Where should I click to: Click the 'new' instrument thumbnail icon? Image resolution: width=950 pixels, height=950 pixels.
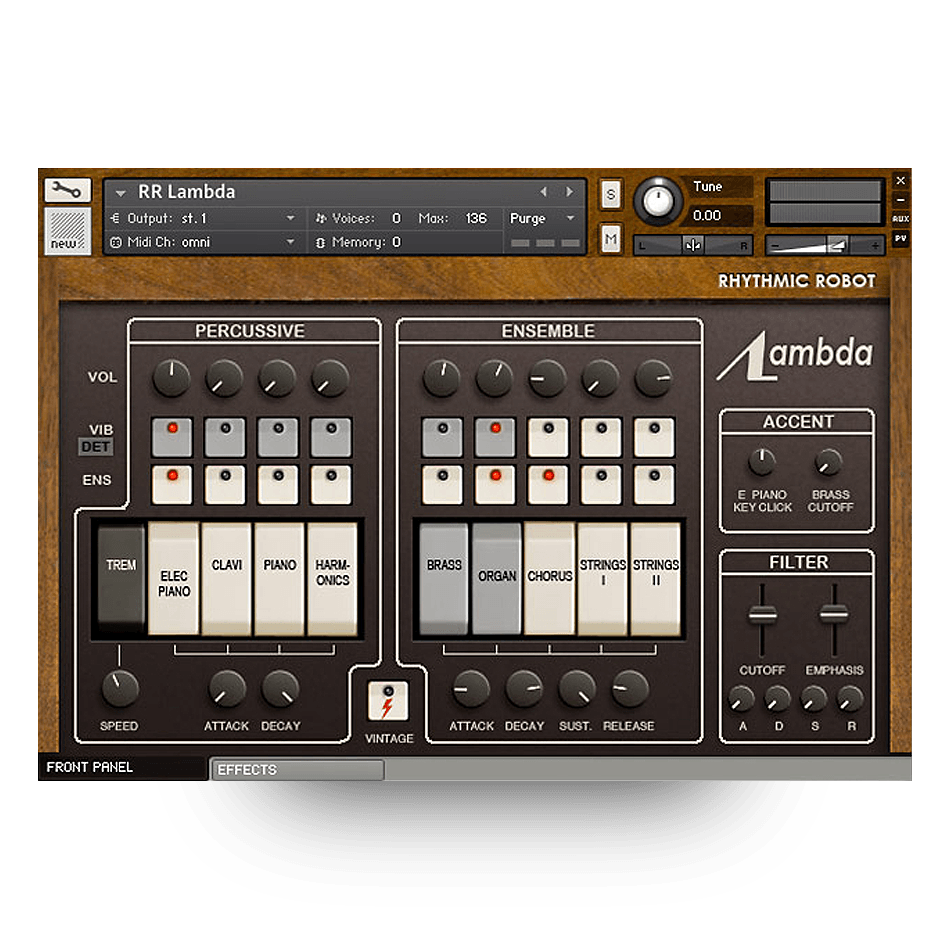(x=67, y=230)
